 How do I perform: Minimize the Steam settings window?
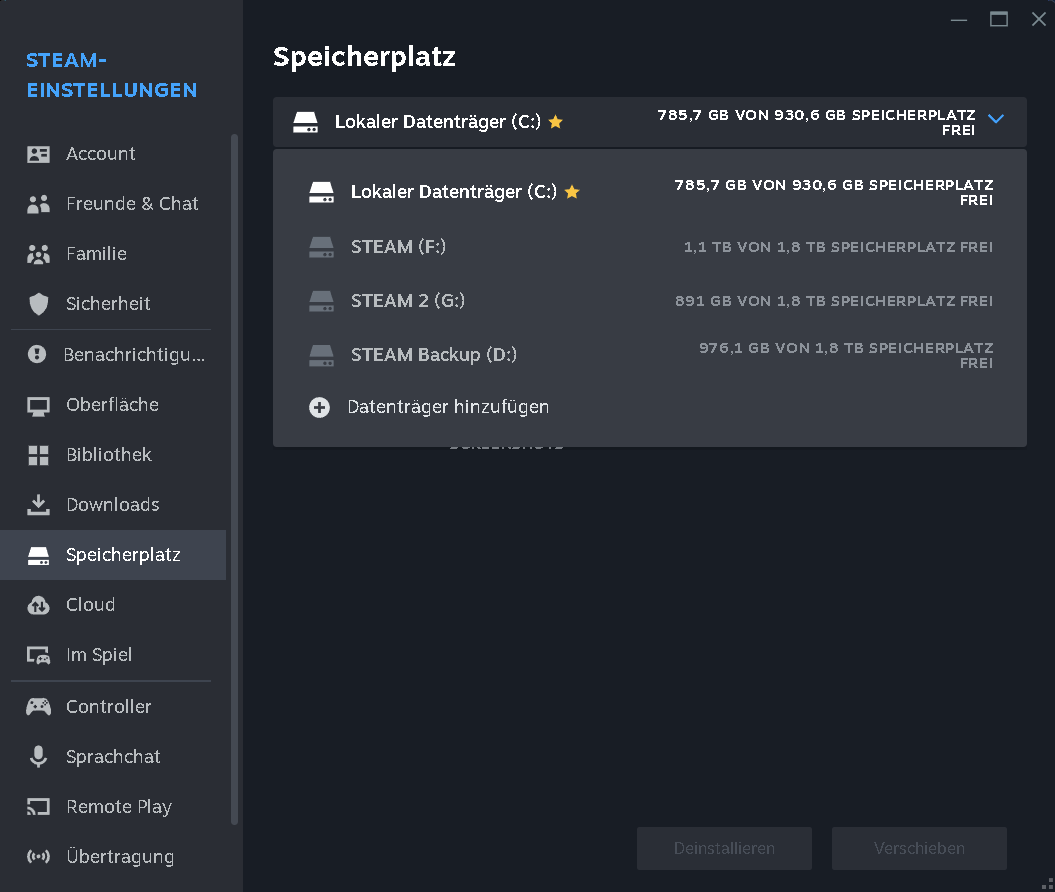[x=959, y=20]
